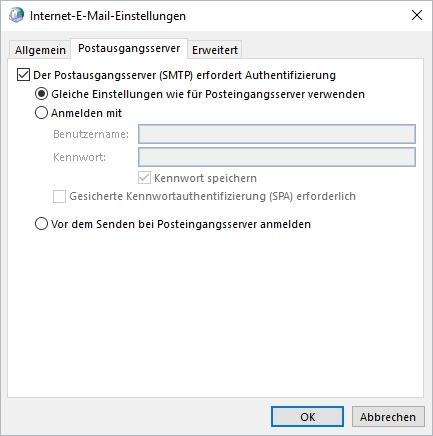Open the Erweitert tab
Viewport: 433px width, 436px height.
215,50
